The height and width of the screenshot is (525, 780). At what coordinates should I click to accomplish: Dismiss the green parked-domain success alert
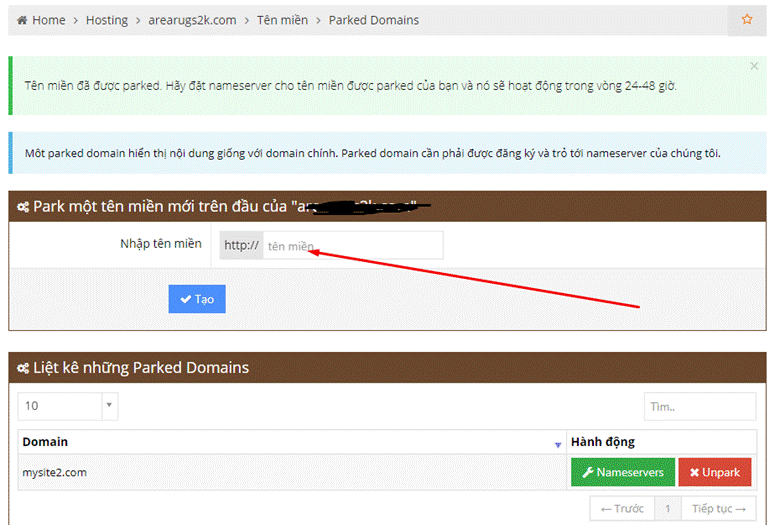click(x=754, y=66)
